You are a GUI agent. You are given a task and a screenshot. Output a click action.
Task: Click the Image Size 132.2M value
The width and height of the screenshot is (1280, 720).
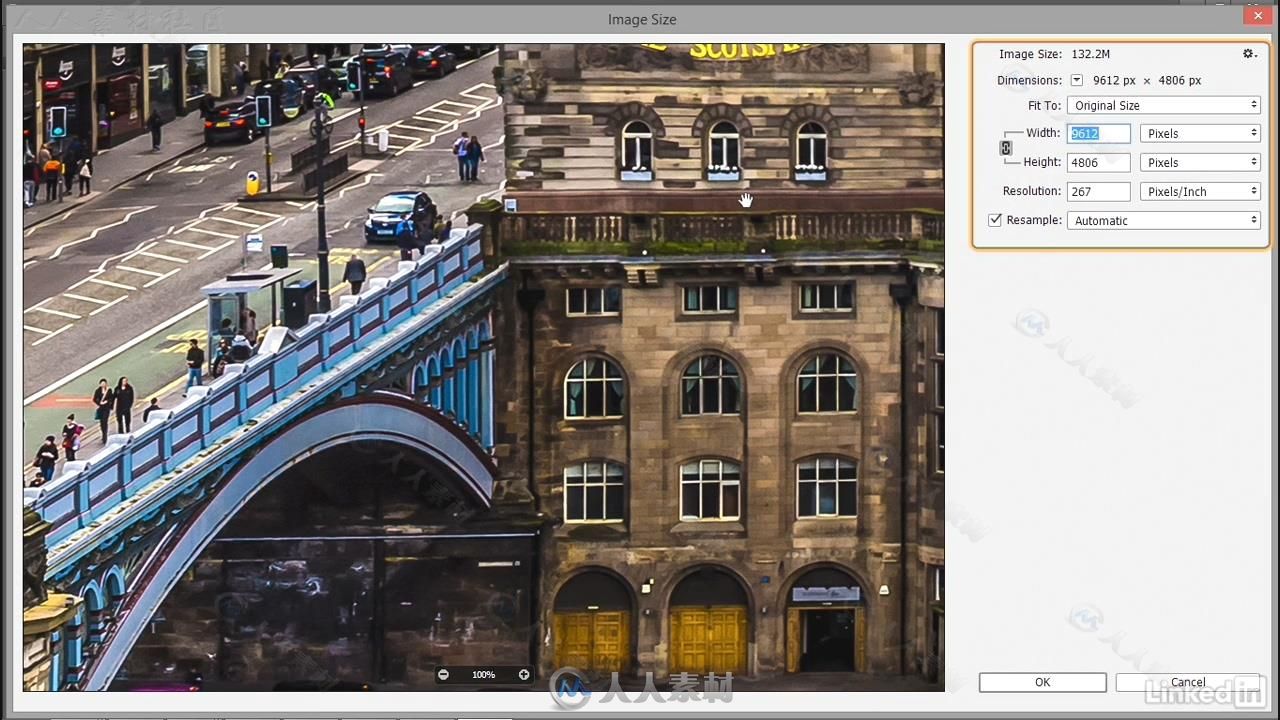[x=1091, y=54]
